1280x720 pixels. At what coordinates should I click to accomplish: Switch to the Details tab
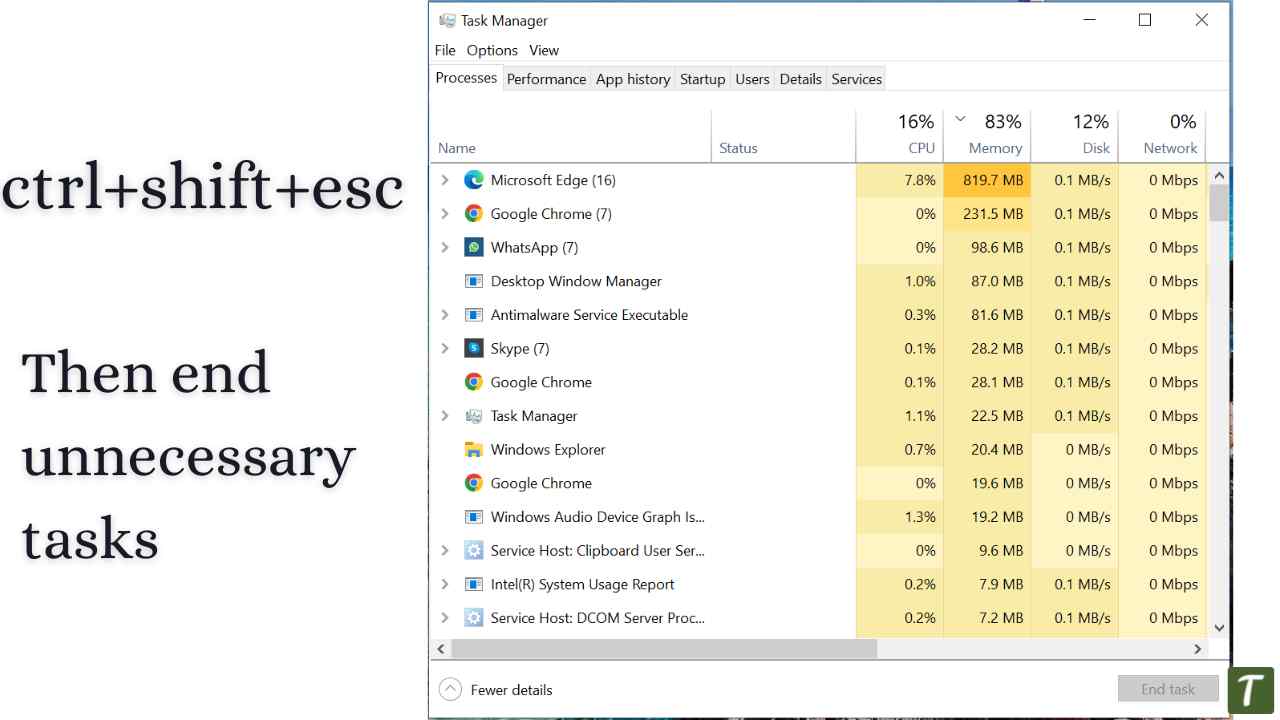800,79
